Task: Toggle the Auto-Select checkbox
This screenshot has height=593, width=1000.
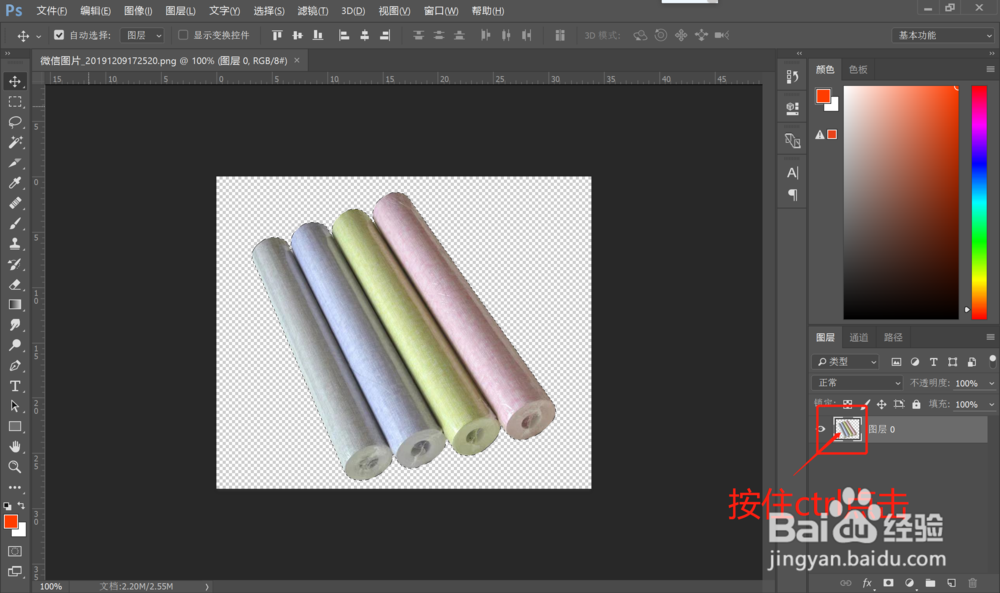Action: pyautogui.click(x=59, y=35)
